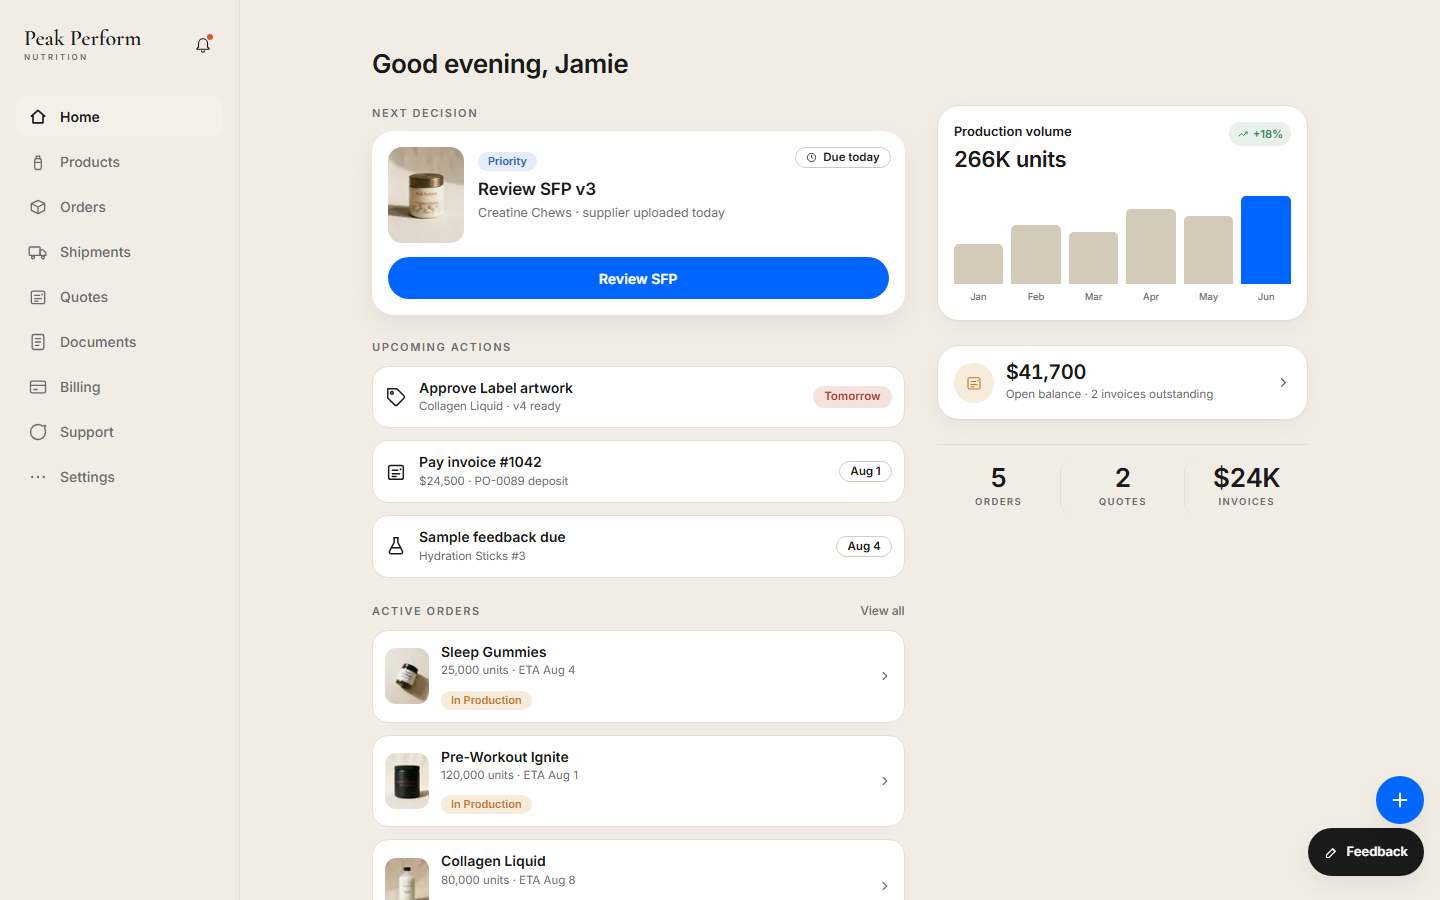Click the Support chat icon

[x=38, y=432]
